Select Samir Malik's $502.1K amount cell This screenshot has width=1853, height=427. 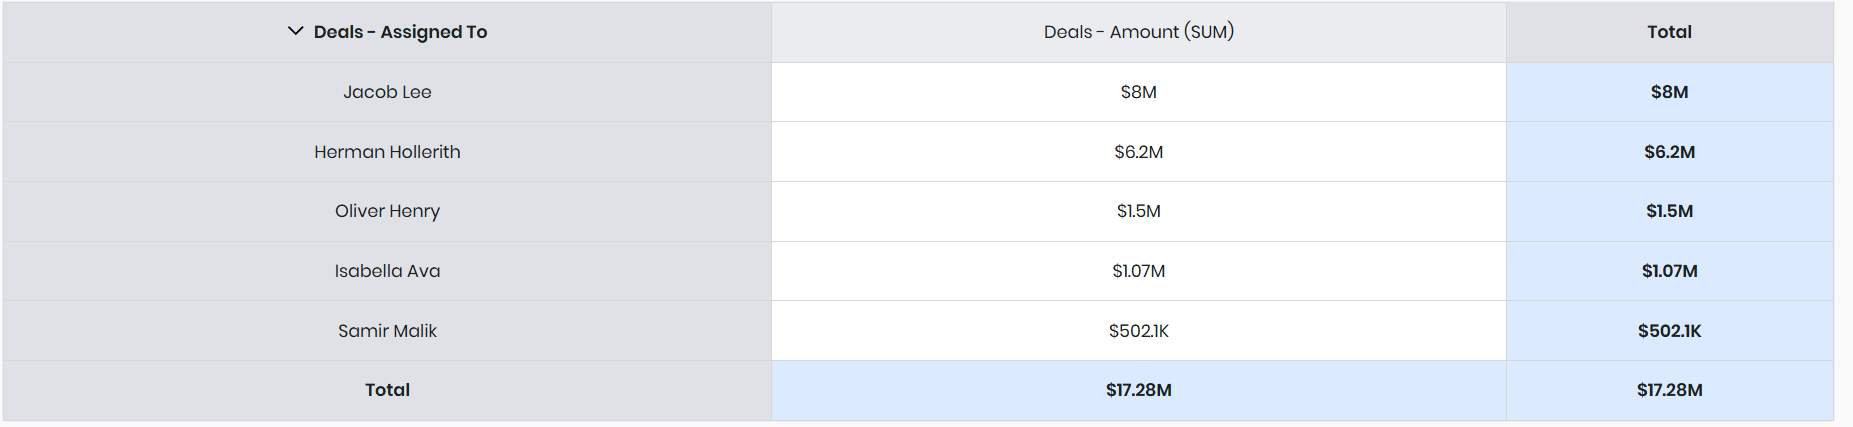pyautogui.click(x=1138, y=331)
